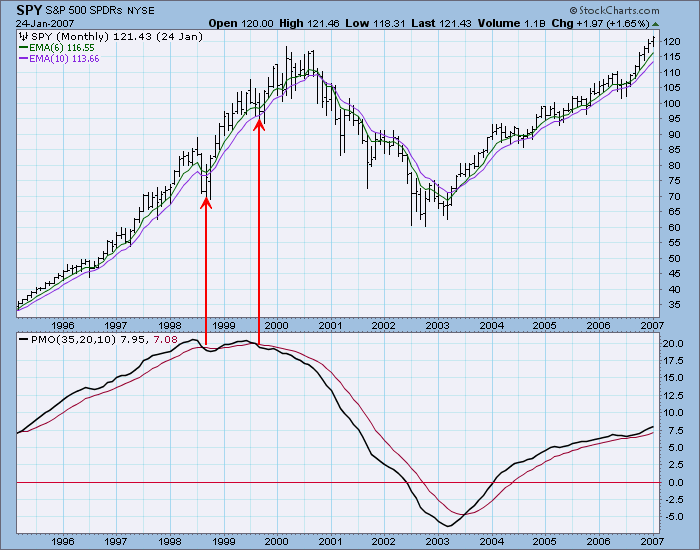Click the 90 label on the price axis

click(x=675, y=134)
